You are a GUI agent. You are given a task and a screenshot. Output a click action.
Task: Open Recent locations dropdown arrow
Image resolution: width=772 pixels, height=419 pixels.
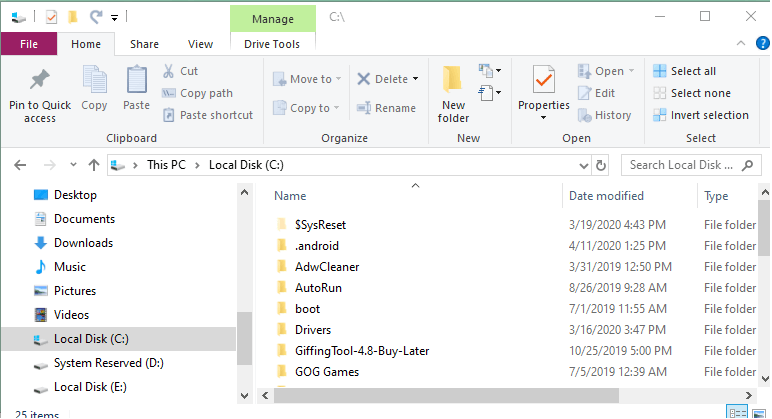[73, 164]
